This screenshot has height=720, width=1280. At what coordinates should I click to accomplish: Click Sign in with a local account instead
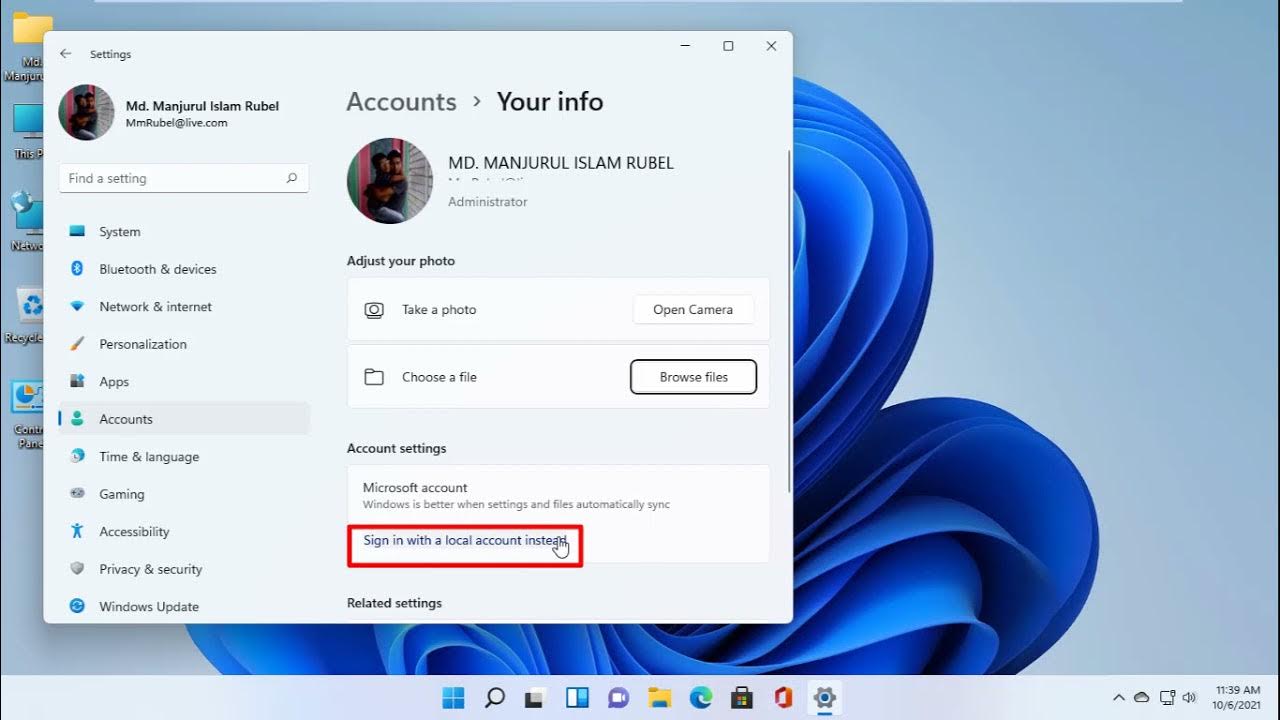465,540
